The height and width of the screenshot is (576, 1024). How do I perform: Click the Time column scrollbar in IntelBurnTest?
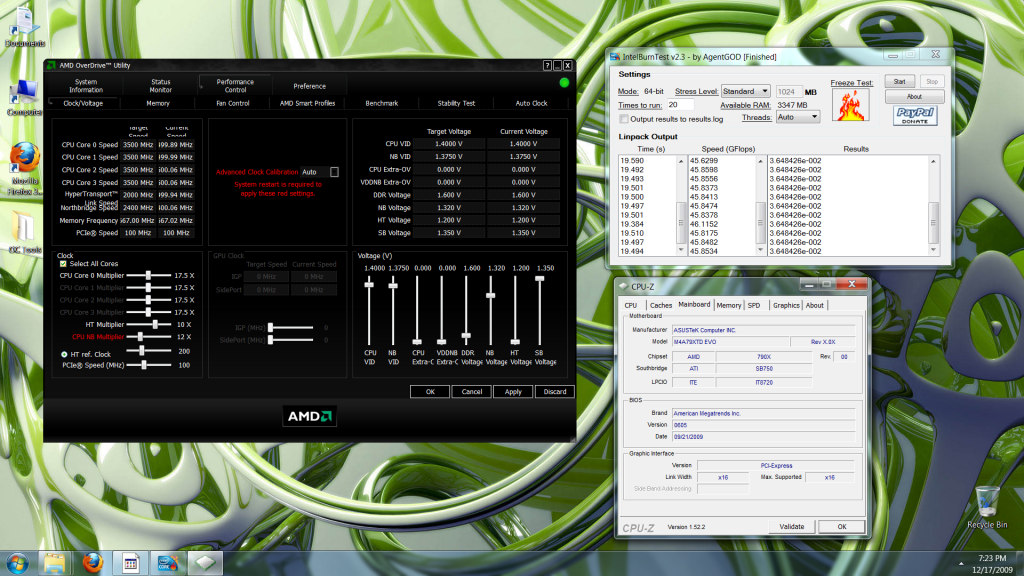(x=680, y=205)
